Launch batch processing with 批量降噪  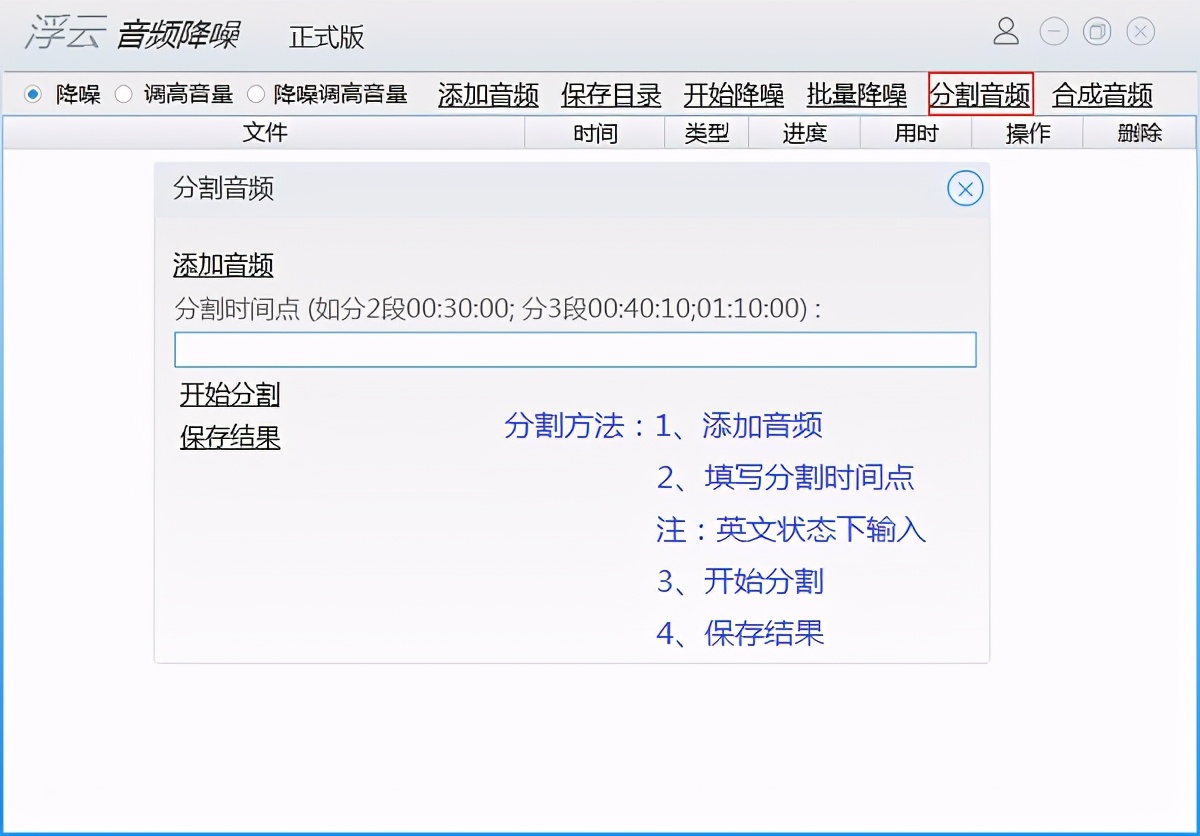pos(856,95)
